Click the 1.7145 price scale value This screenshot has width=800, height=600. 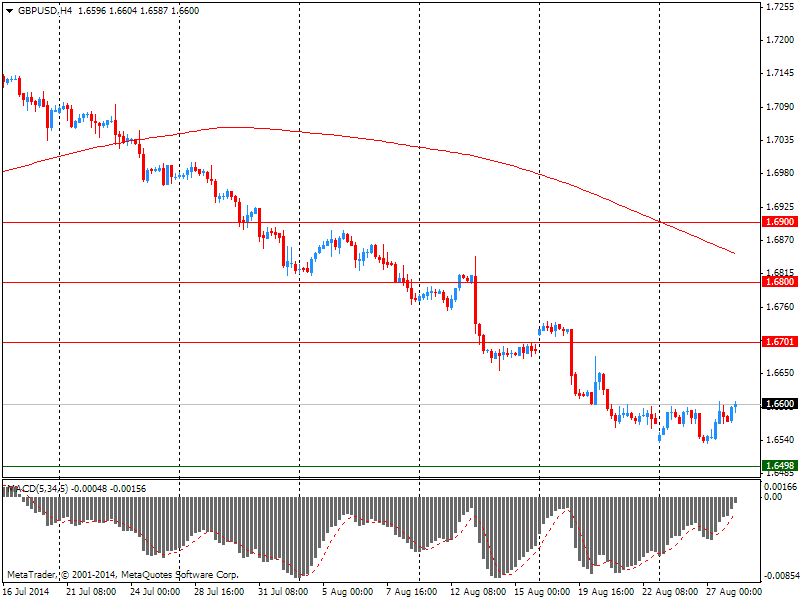click(x=781, y=73)
